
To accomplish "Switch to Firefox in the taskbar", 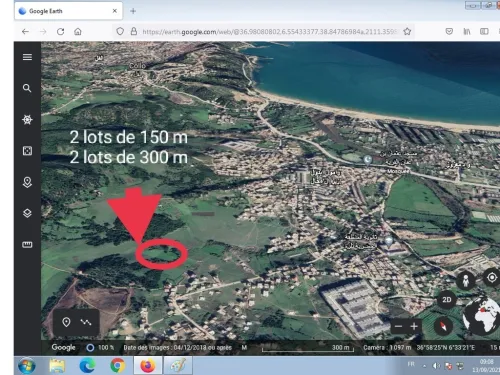I will point(148,366).
